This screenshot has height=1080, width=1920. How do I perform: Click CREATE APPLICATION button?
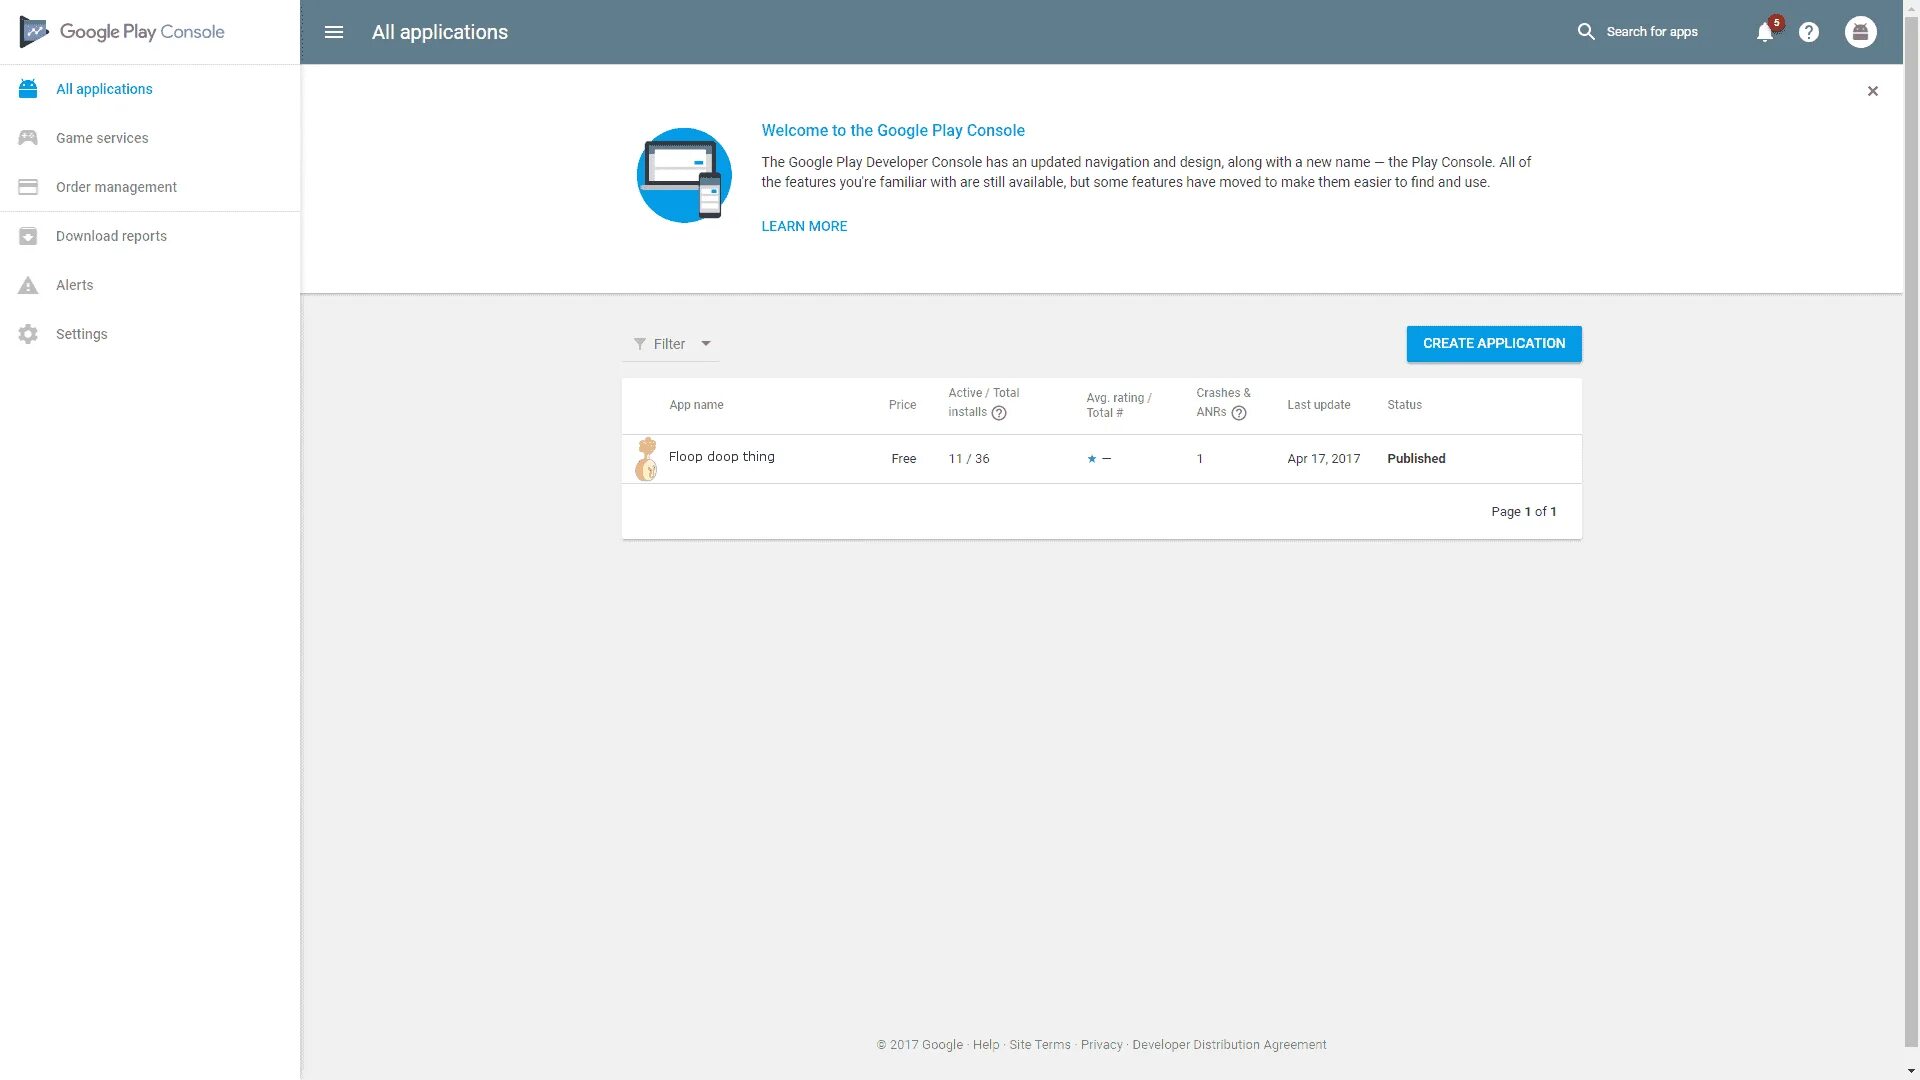point(1493,343)
